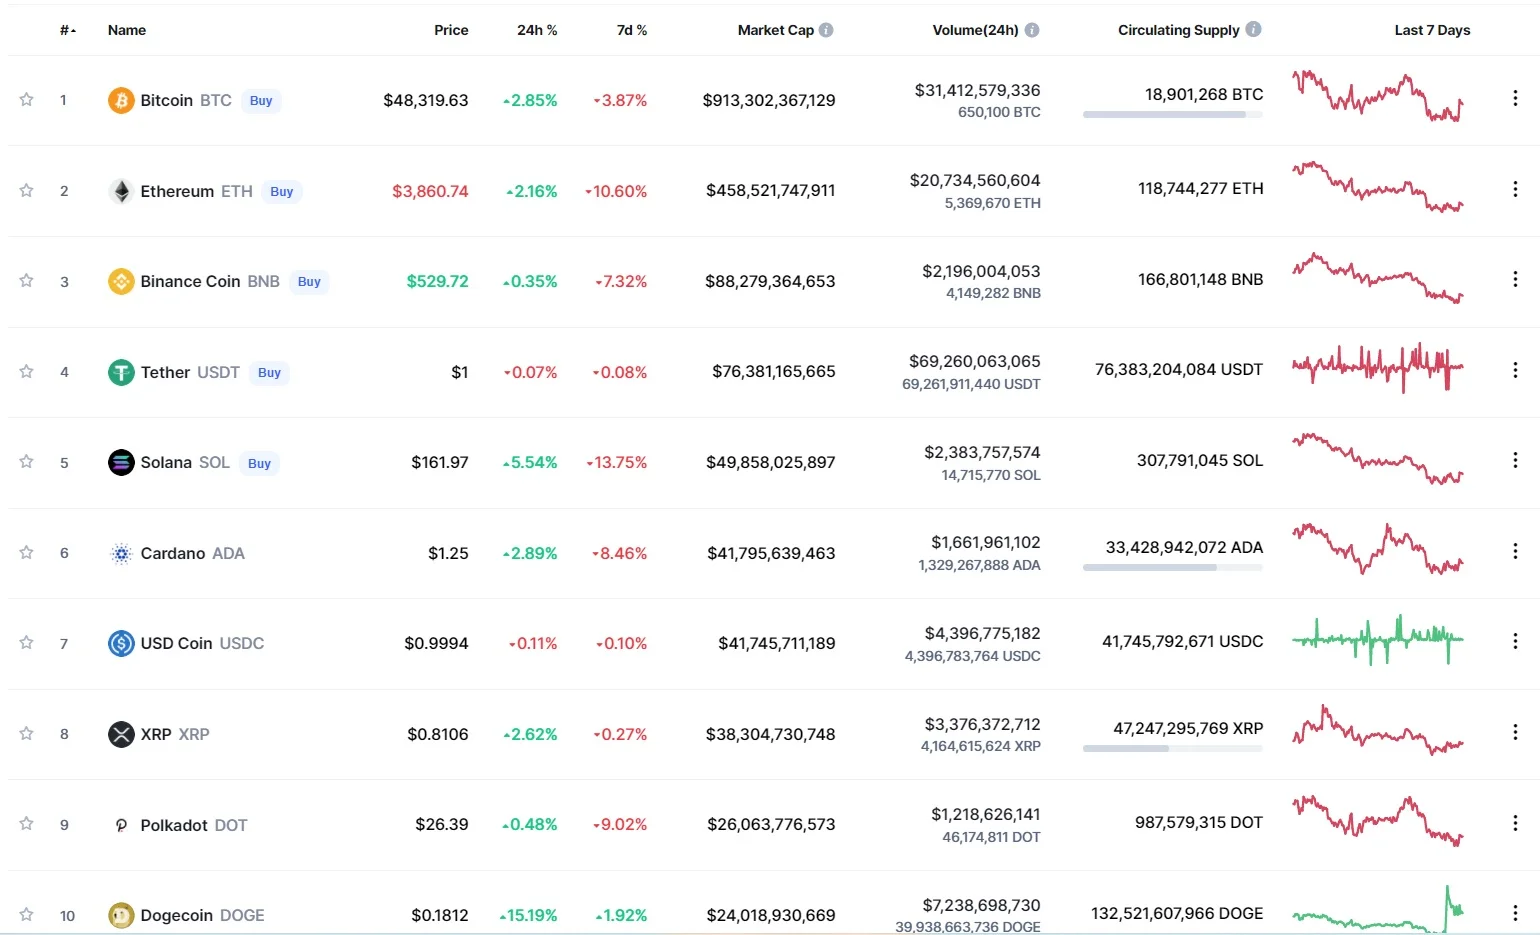Image resolution: width=1540 pixels, height=935 pixels.
Task: Click the Cardano logo icon
Action: 121,553
